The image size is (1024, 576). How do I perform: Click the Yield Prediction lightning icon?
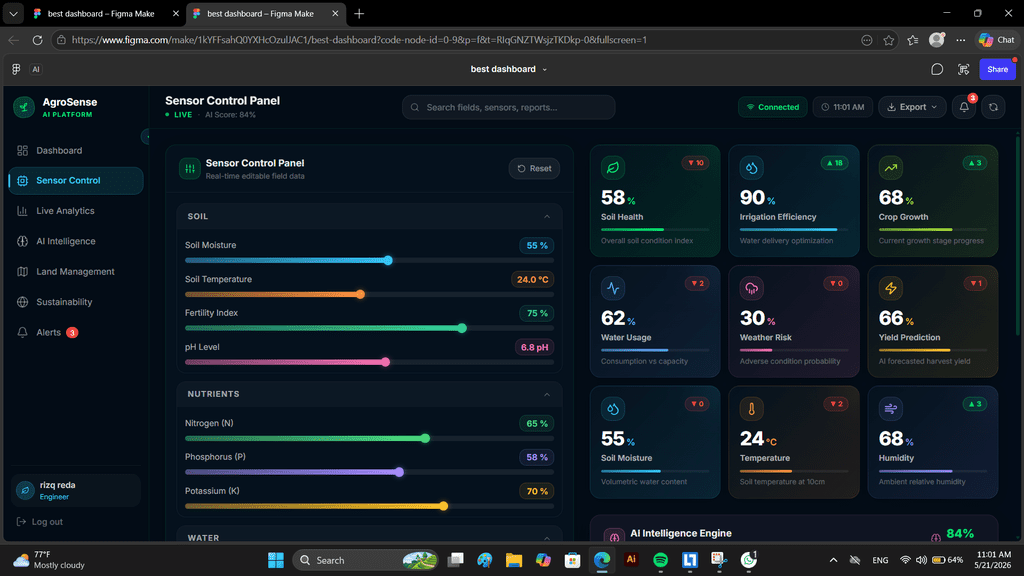click(891, 288)
